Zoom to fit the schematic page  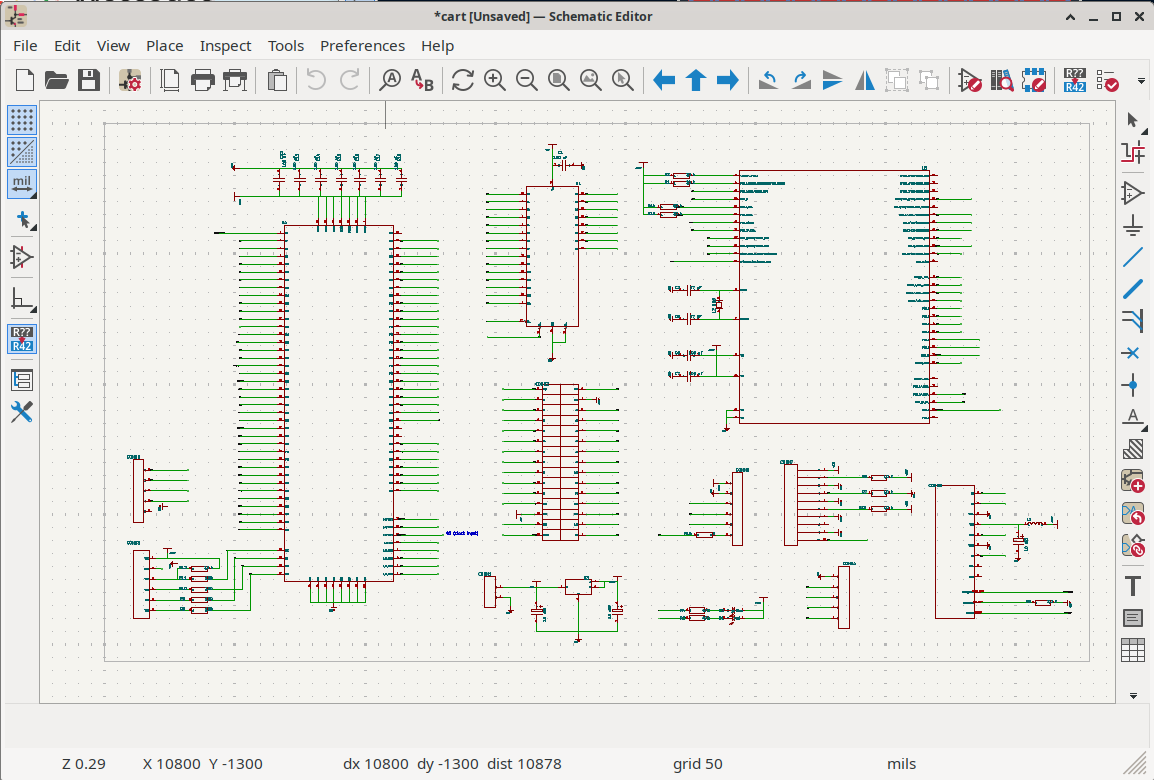coord(558,80)
